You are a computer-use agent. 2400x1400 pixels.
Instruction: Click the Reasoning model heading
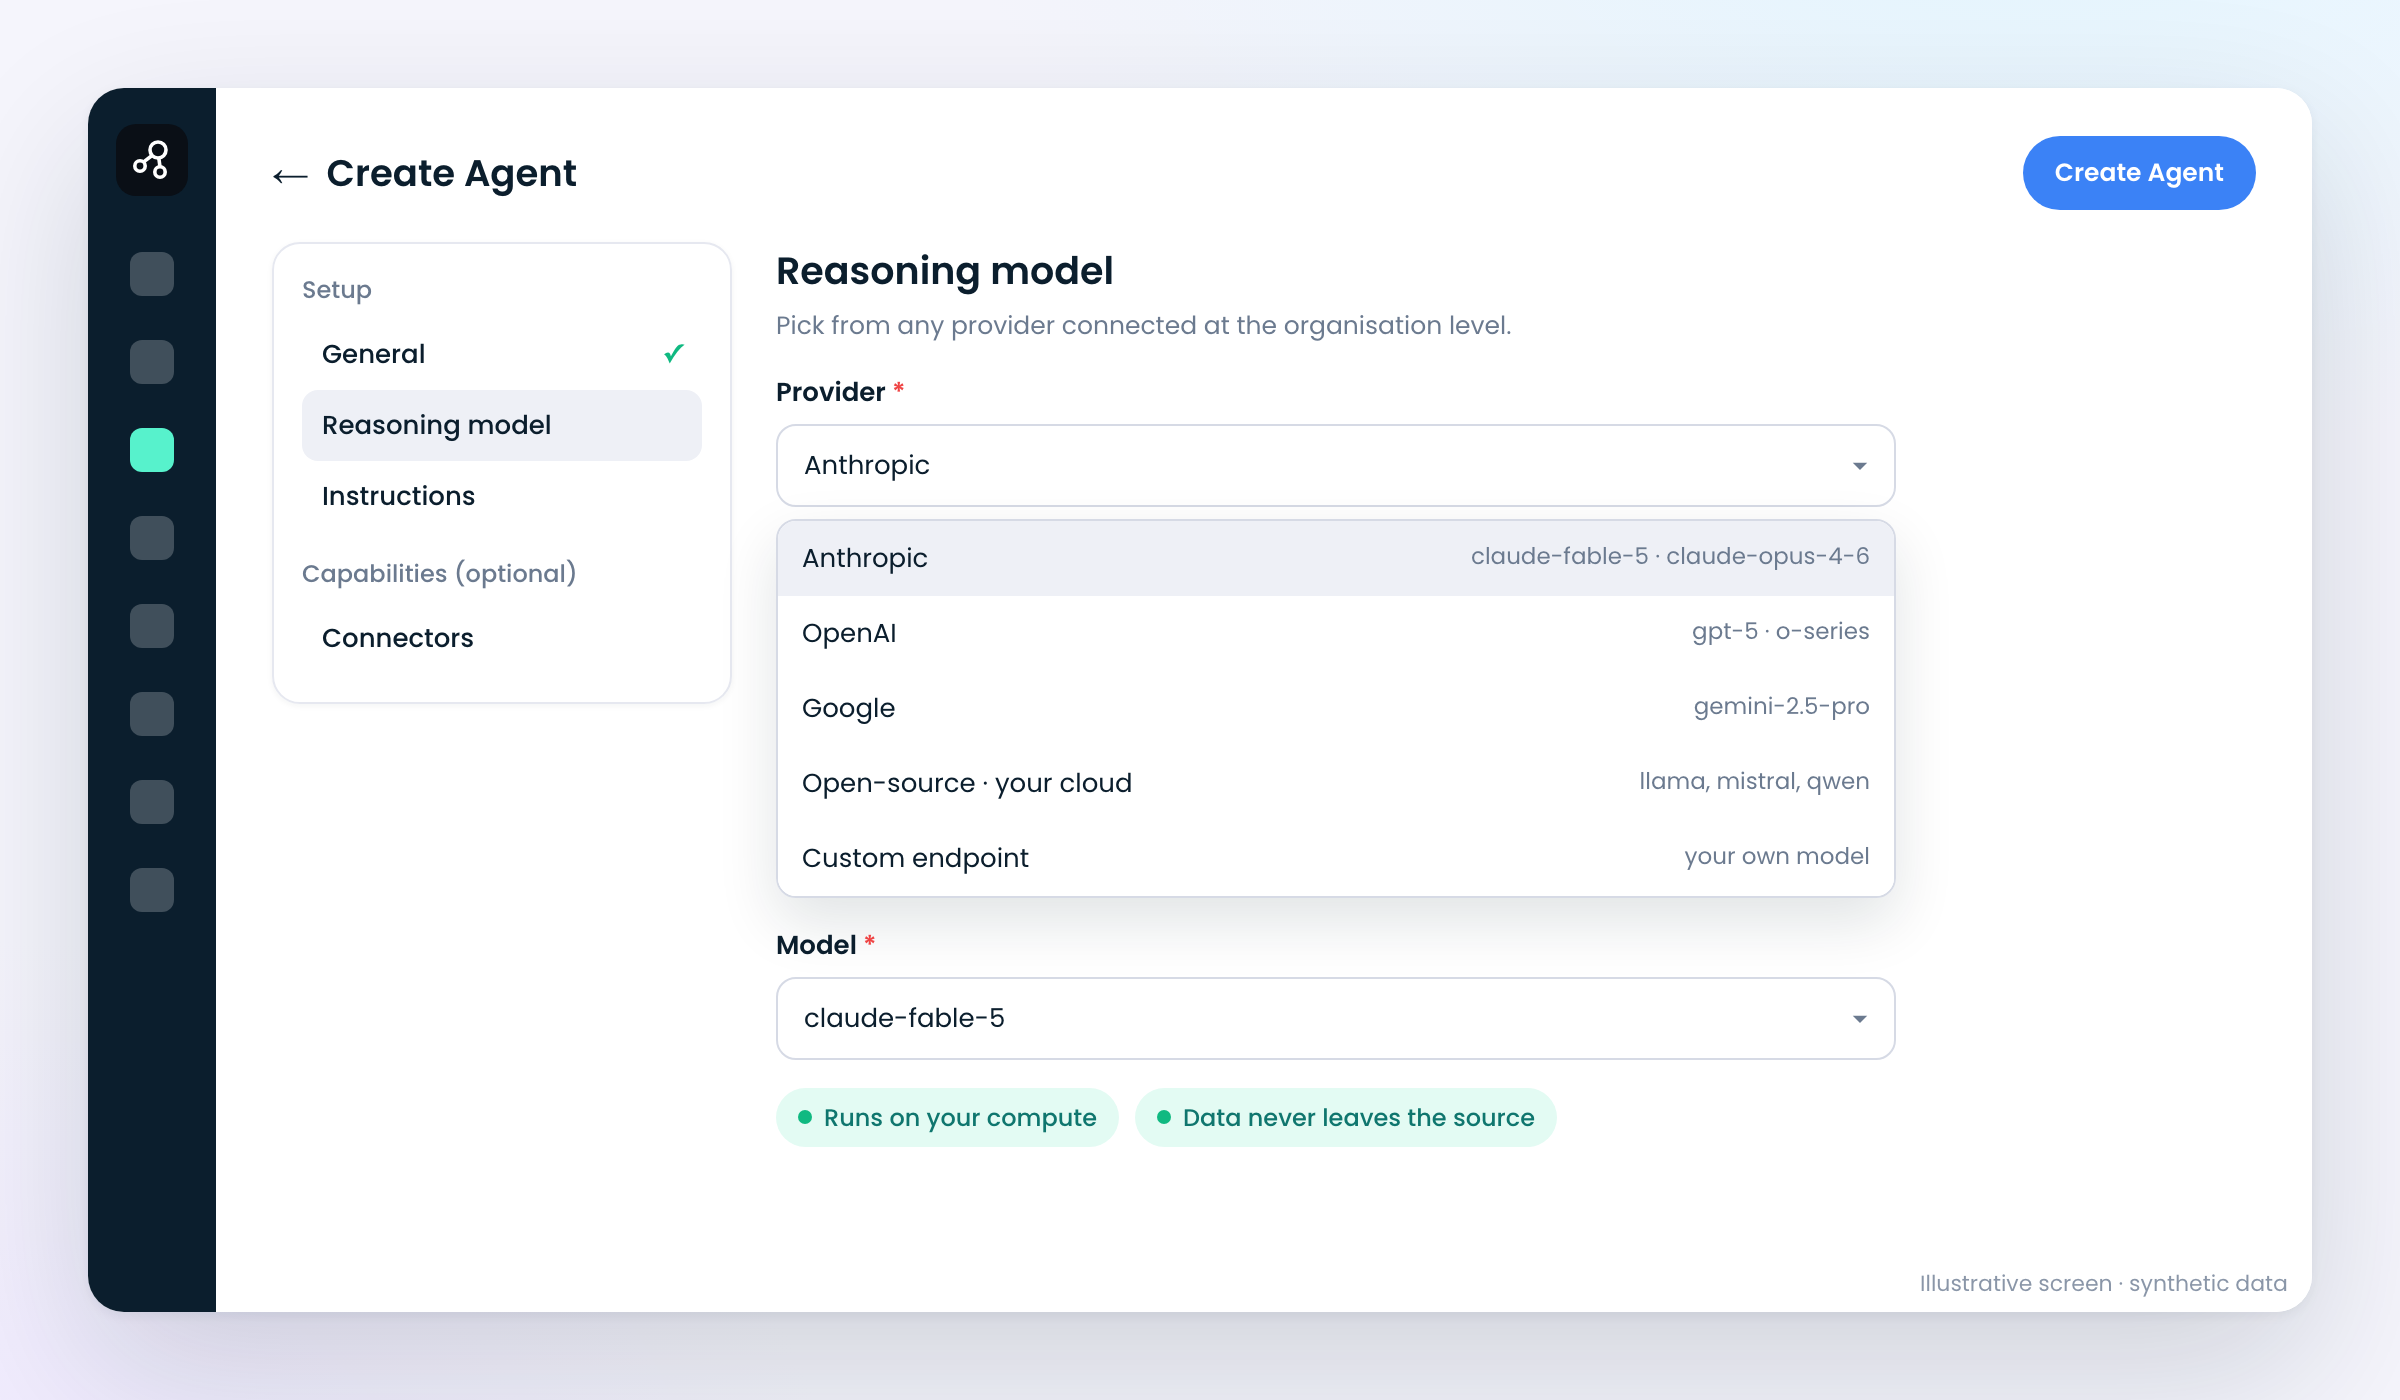[x=945, y=272]
